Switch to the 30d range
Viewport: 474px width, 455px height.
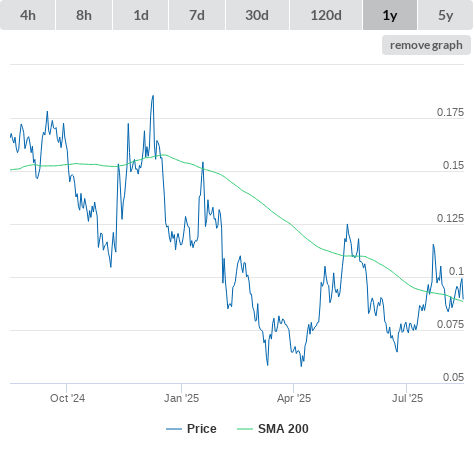click(x=257, y=15)
